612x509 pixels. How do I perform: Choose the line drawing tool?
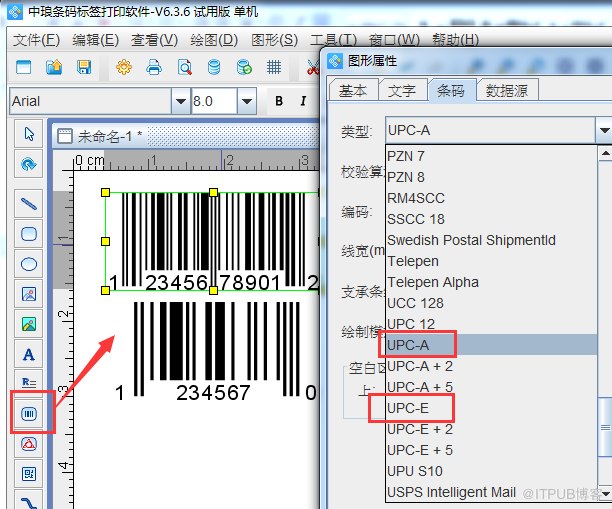coord(29,203)
